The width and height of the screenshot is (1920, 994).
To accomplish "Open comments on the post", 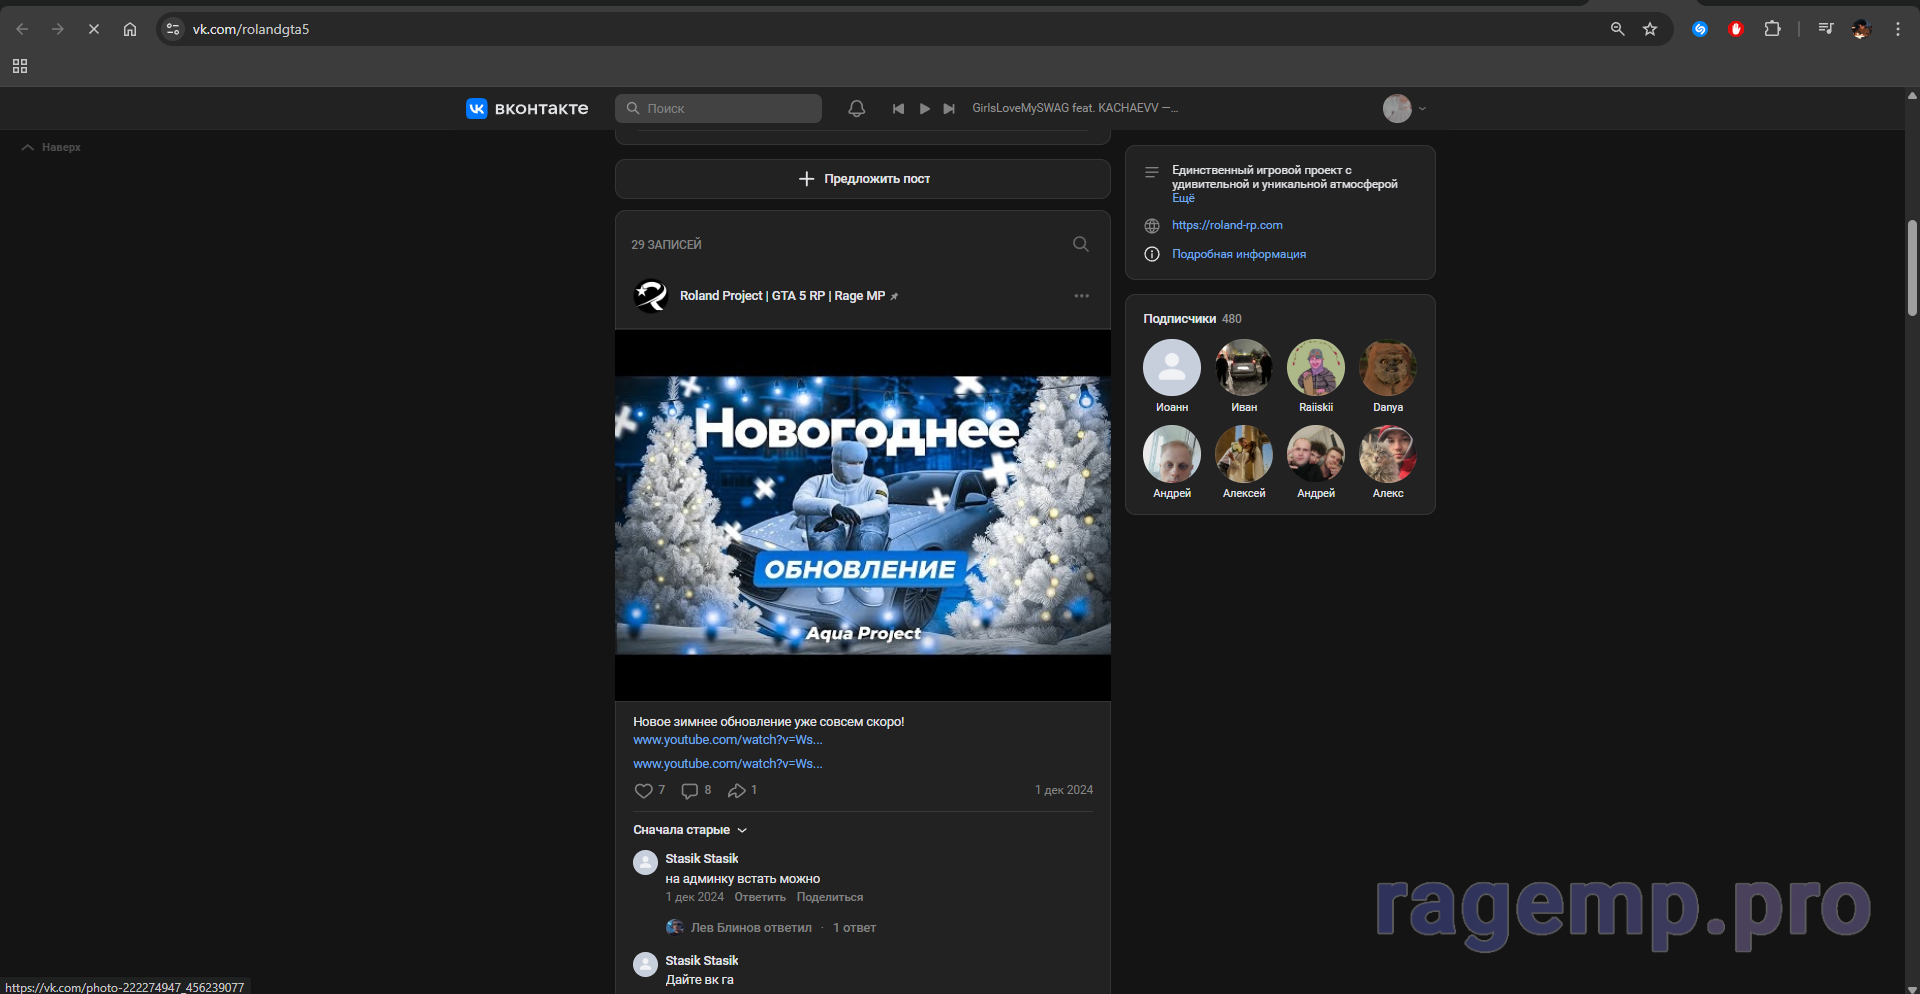I will coord(690,791).
